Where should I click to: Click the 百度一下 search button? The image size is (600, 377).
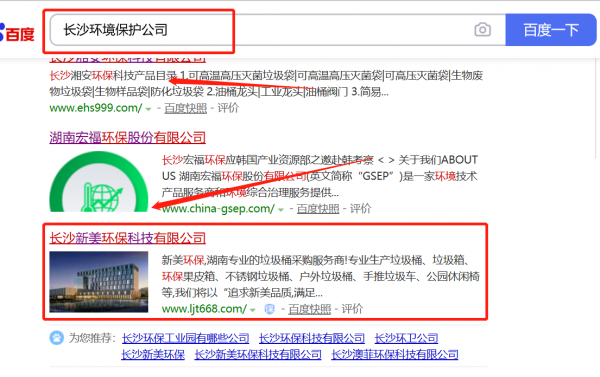[551, 30]
